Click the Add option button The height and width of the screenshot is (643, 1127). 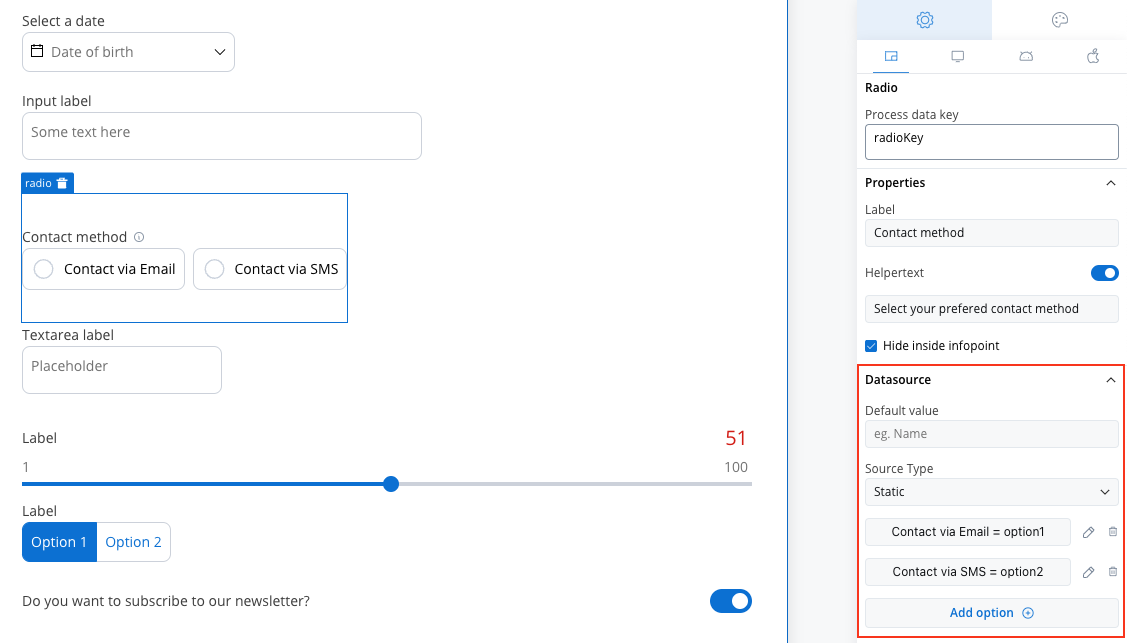tap(992, 613)
